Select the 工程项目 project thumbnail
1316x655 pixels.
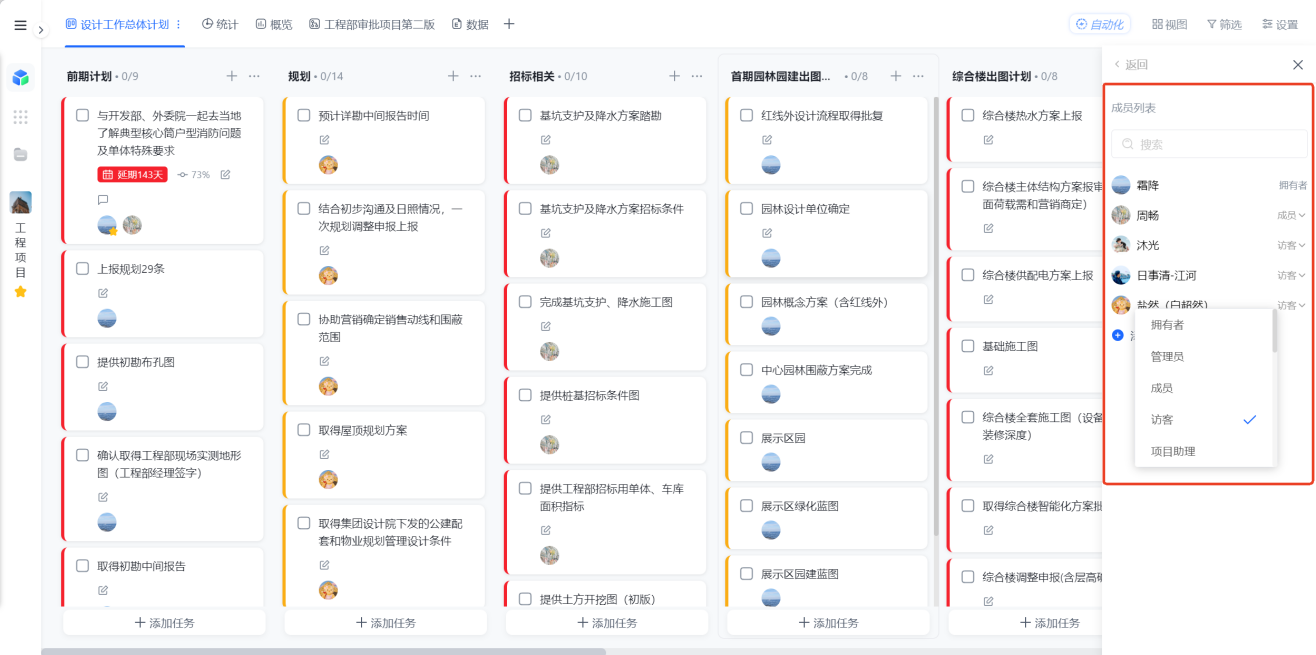point(20,202)
